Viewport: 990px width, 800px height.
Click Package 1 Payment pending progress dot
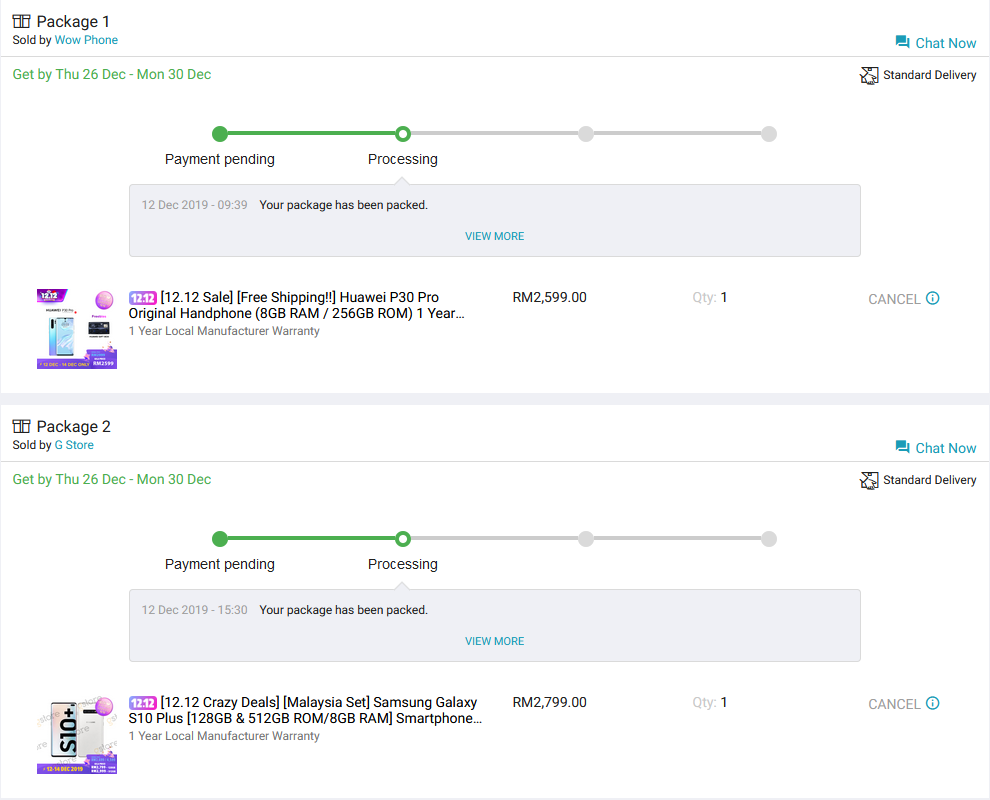pos(220,134)
